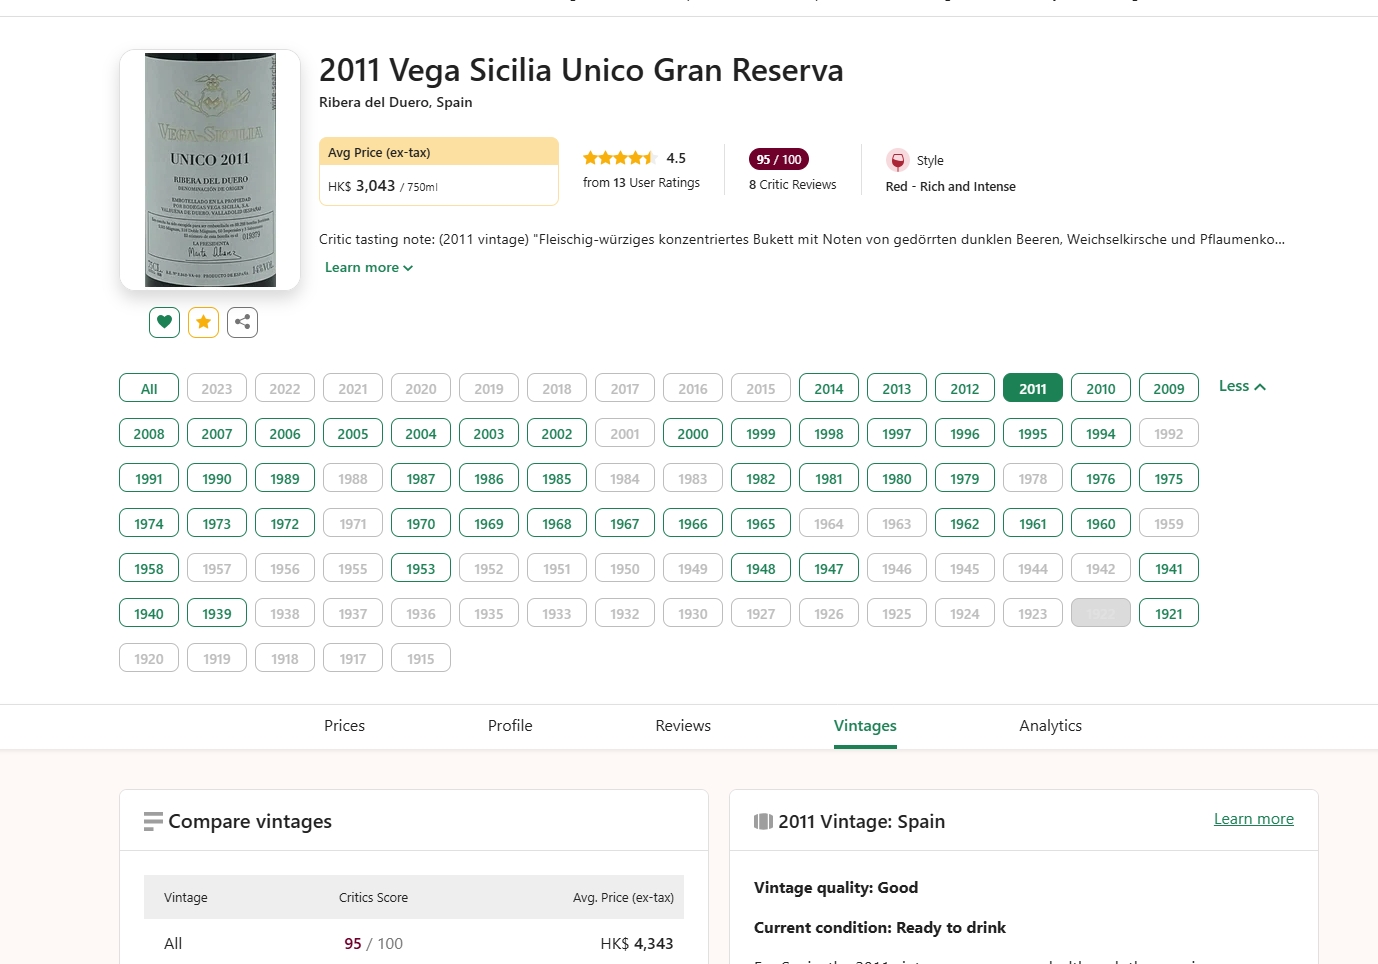Screen dimensions: 1378x964
Task: Click the Vintage column header
Action: point(186,897)
